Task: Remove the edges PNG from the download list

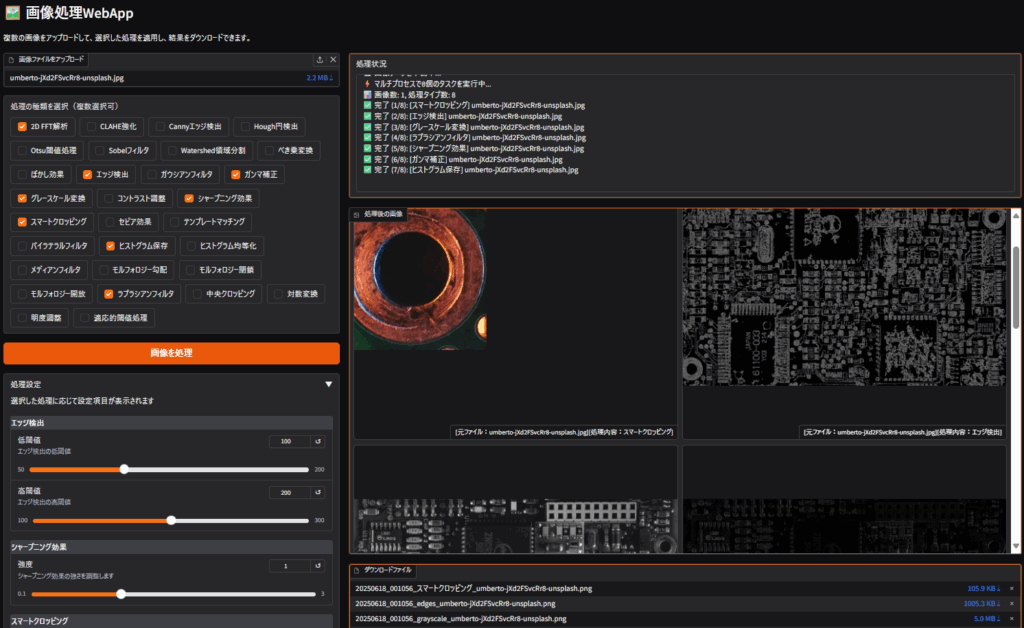Action: click(1011, 604)
